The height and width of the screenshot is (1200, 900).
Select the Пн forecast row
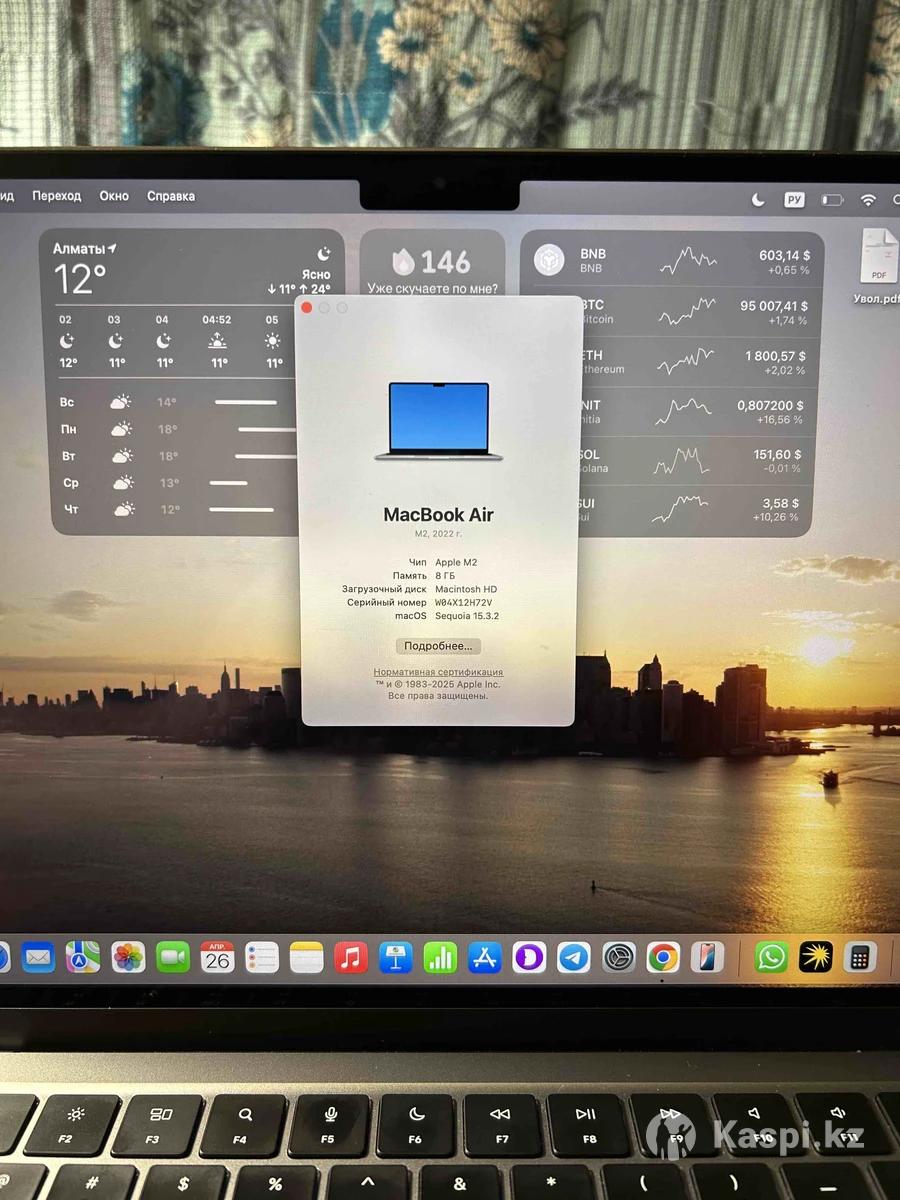point(176,429)
